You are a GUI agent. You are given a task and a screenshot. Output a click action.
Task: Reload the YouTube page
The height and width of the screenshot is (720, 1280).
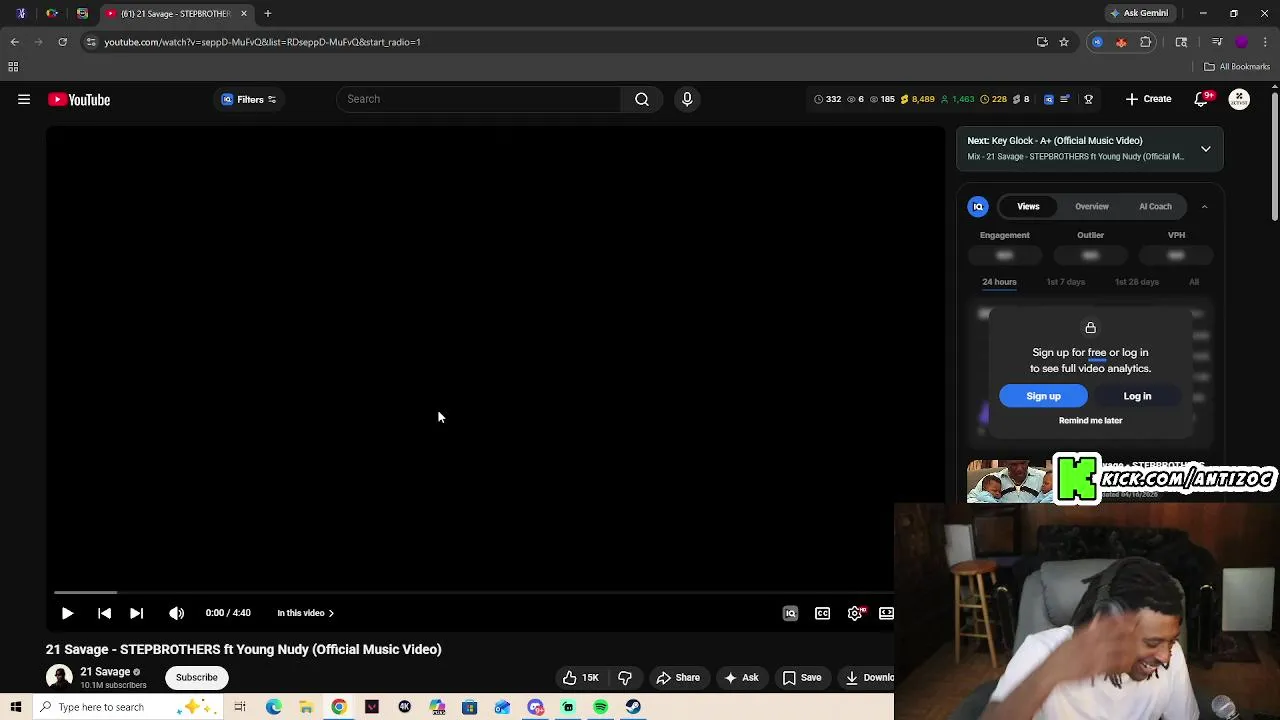(62, 42)
